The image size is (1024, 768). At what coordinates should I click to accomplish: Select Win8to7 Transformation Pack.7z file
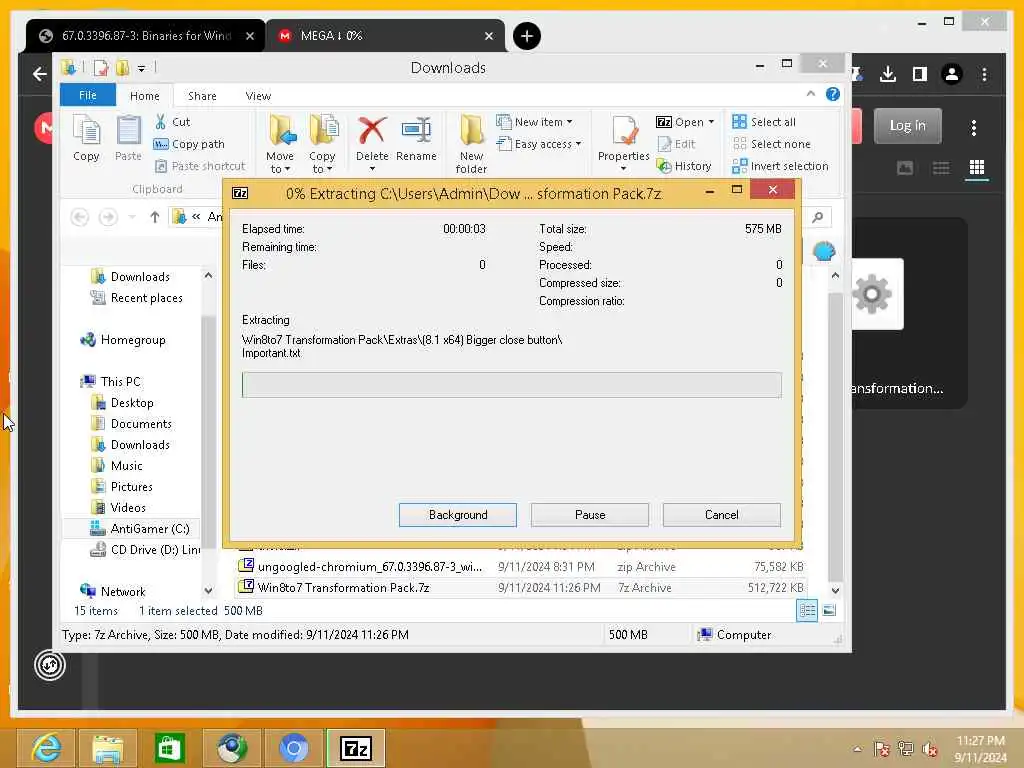click(521, 588)
